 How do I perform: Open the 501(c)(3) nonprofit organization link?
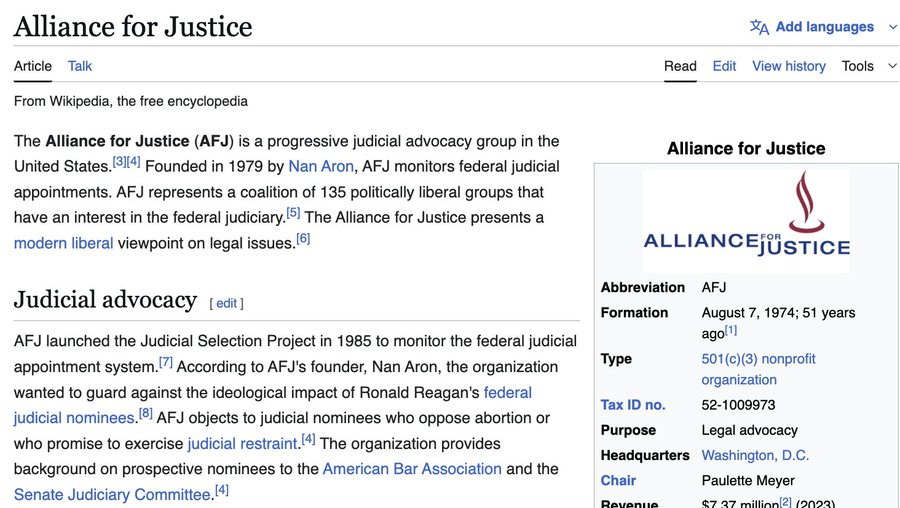coord(758,369)
